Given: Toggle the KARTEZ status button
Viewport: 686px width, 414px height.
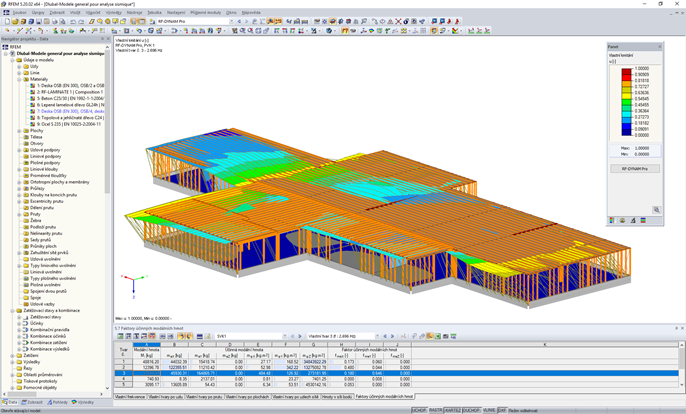Looking at the screenshot, I should coord(453,410).
